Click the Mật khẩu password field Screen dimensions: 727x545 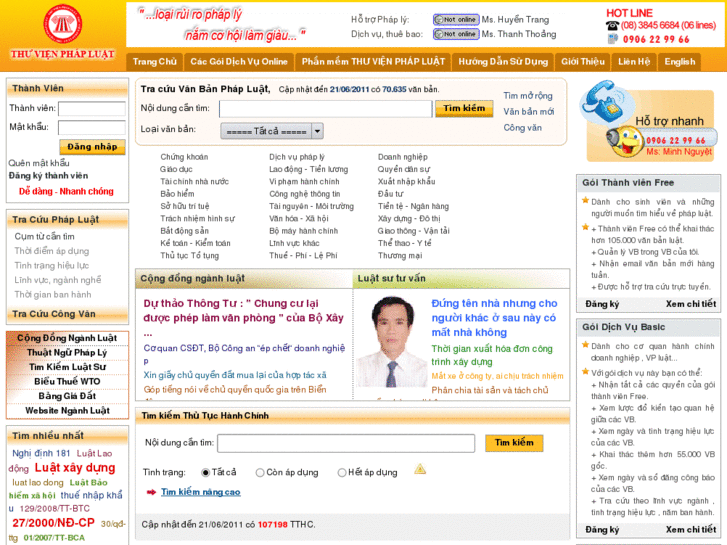(x=91, y=127)
